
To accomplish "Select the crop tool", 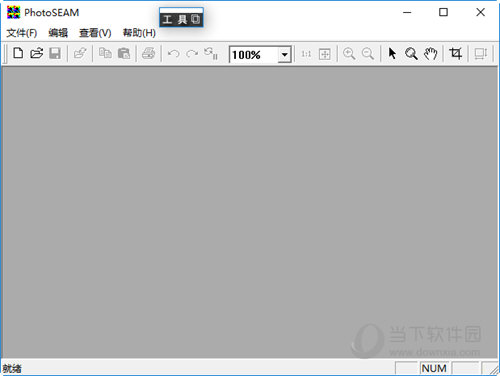I will pos(455,53).
